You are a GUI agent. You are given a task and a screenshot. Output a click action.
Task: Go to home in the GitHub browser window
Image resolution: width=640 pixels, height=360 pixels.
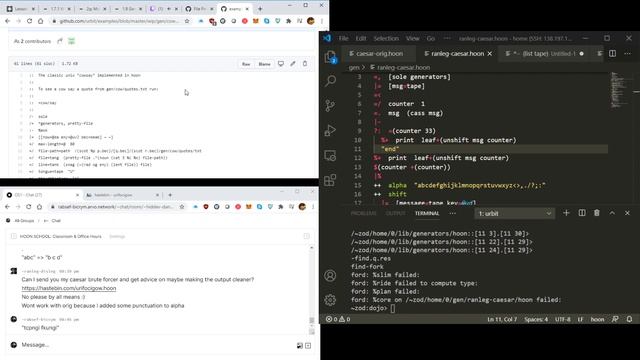(40, 21)
